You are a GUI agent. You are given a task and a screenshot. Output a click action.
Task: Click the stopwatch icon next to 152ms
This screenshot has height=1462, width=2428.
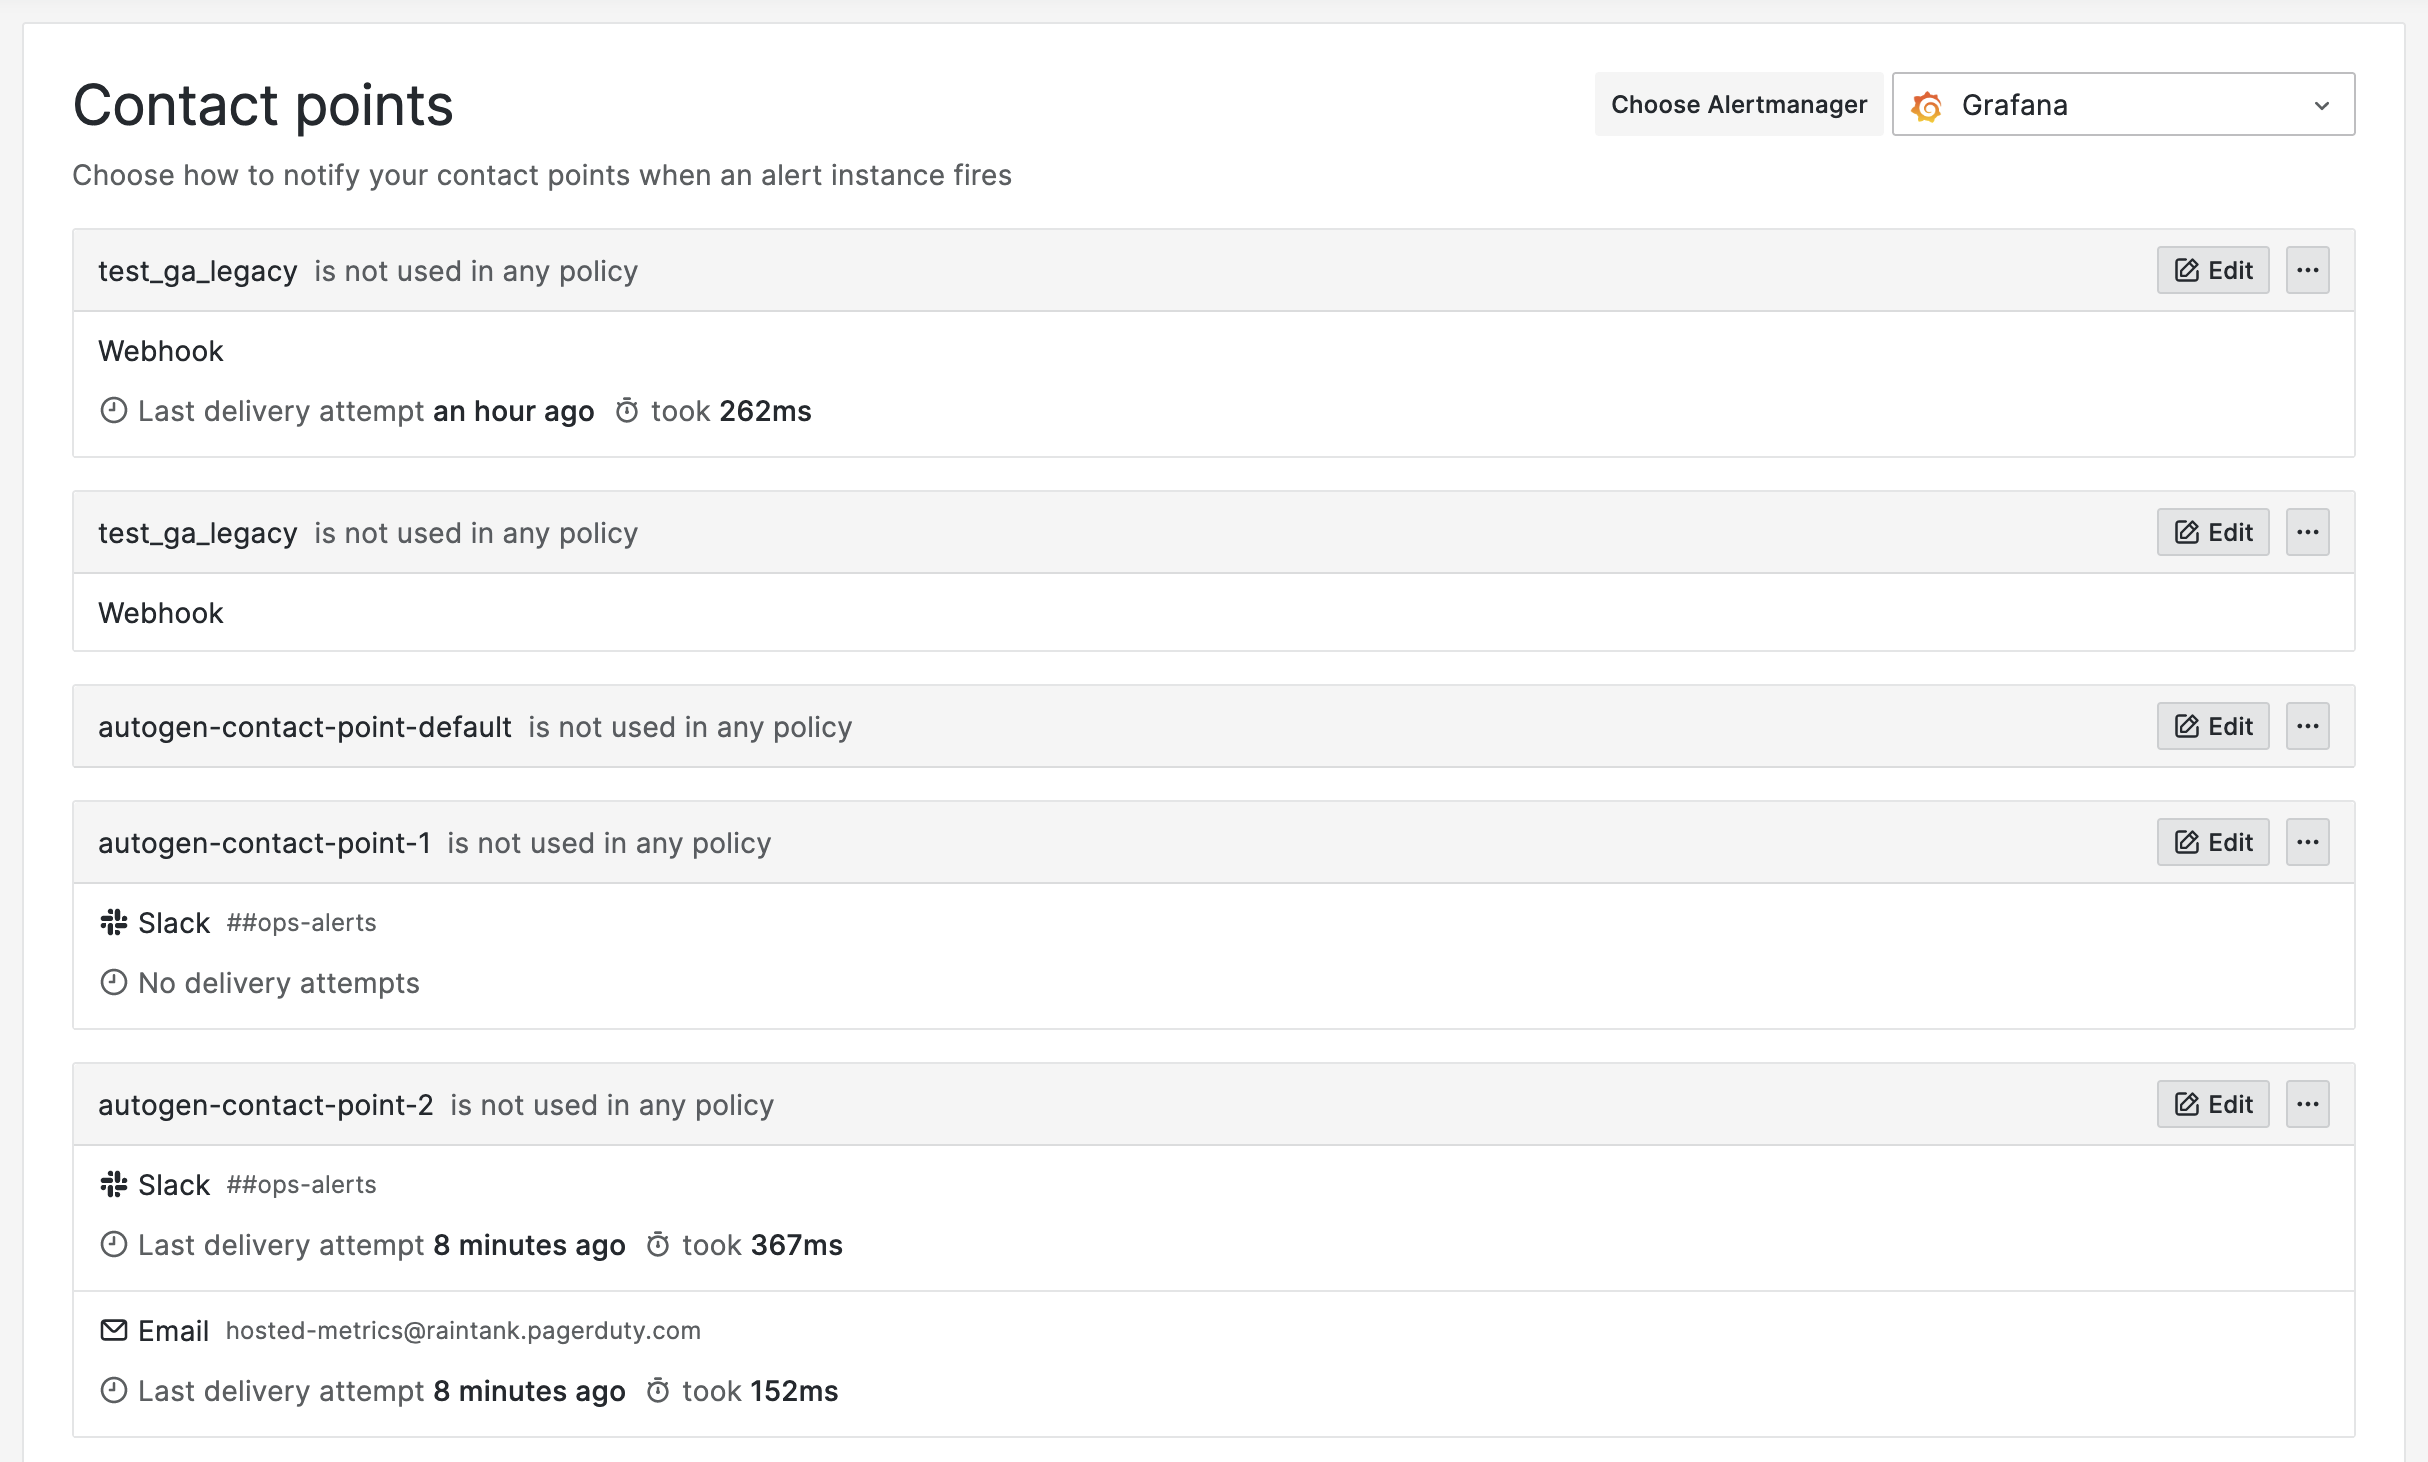pos(658,1391)
